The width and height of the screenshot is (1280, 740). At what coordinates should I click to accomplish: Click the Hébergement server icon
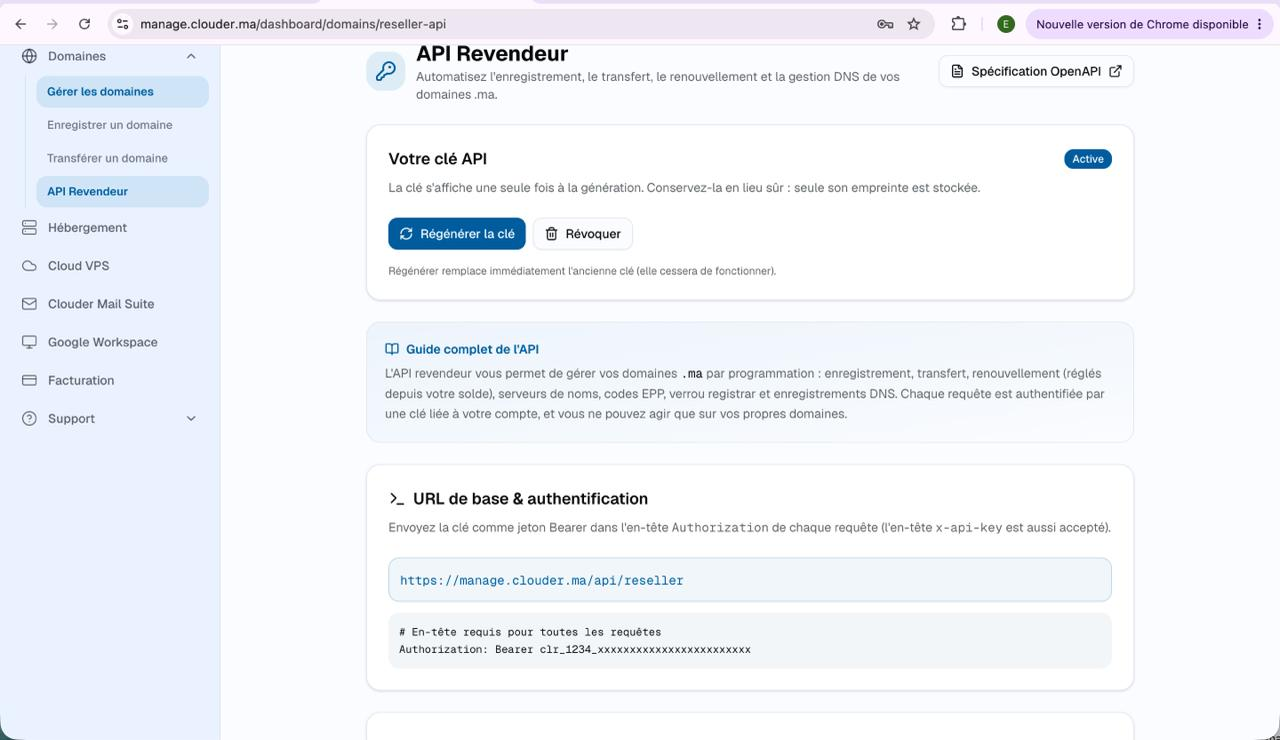click(x=29, y=228)
